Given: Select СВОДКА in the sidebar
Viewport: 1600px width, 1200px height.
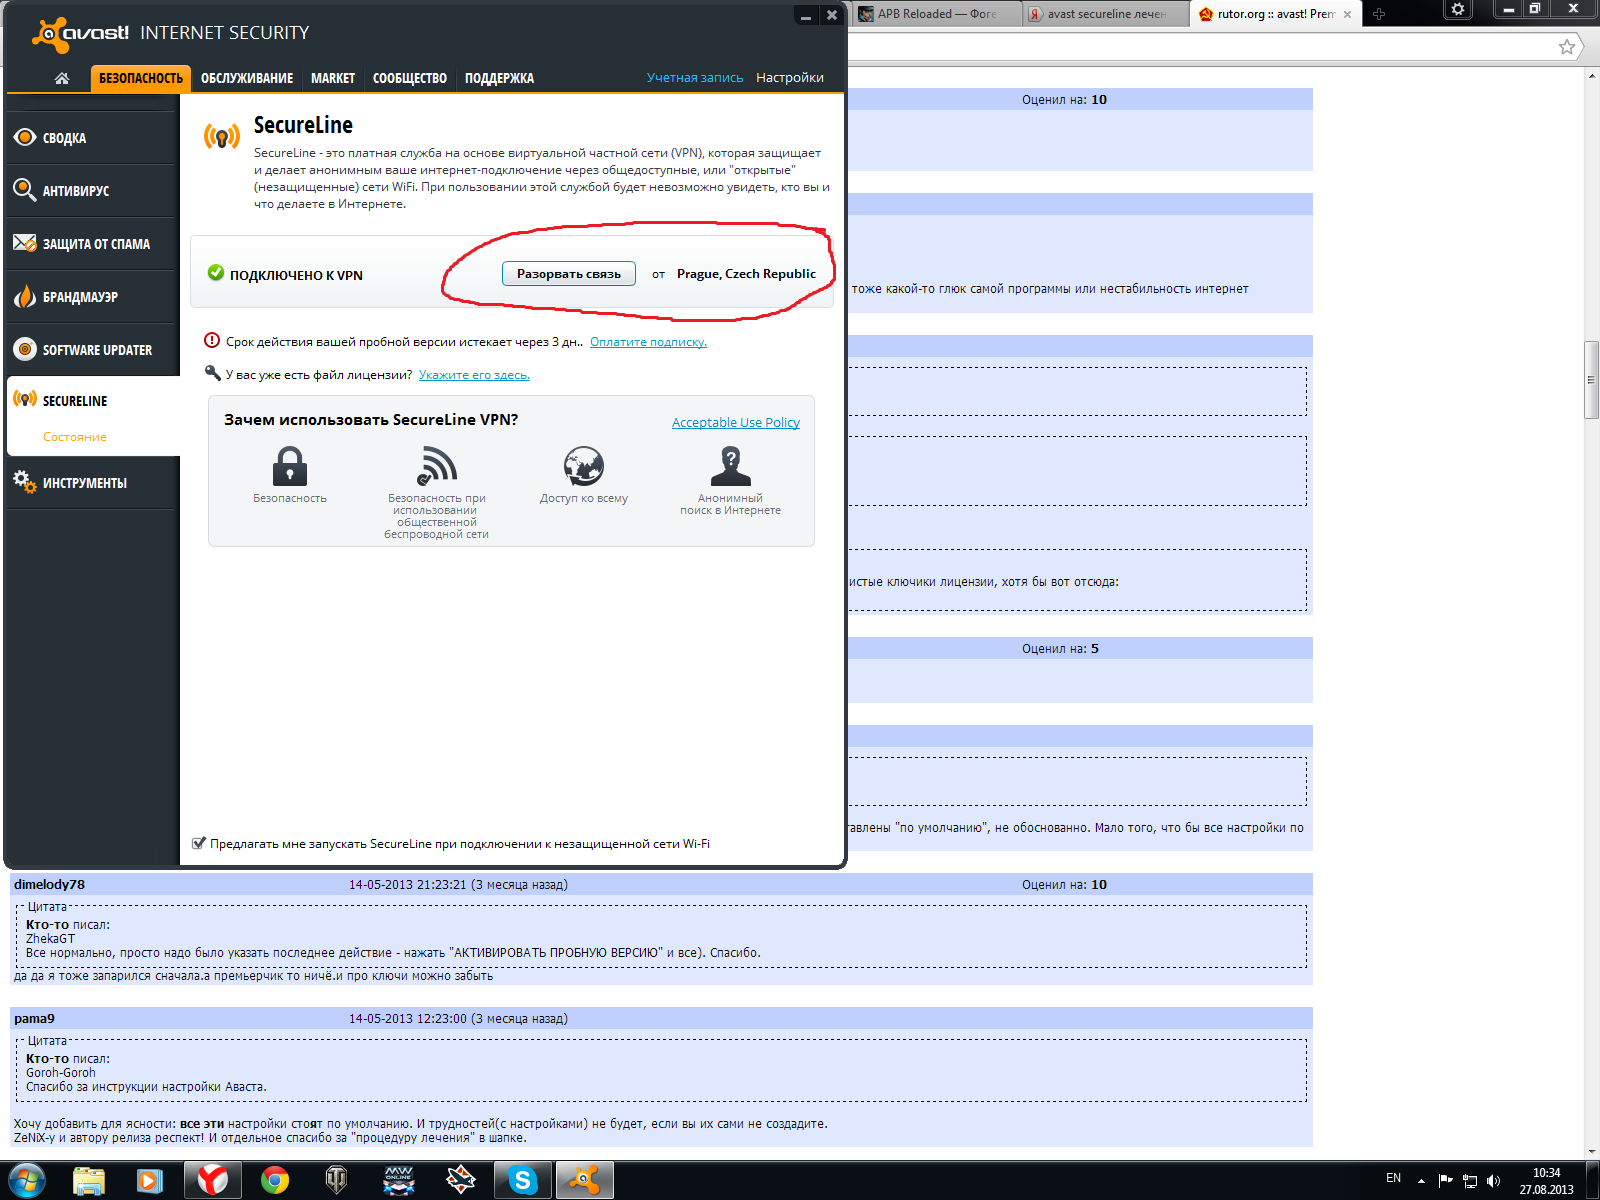Looking at the screenshot, I should [x=92, y=138].
